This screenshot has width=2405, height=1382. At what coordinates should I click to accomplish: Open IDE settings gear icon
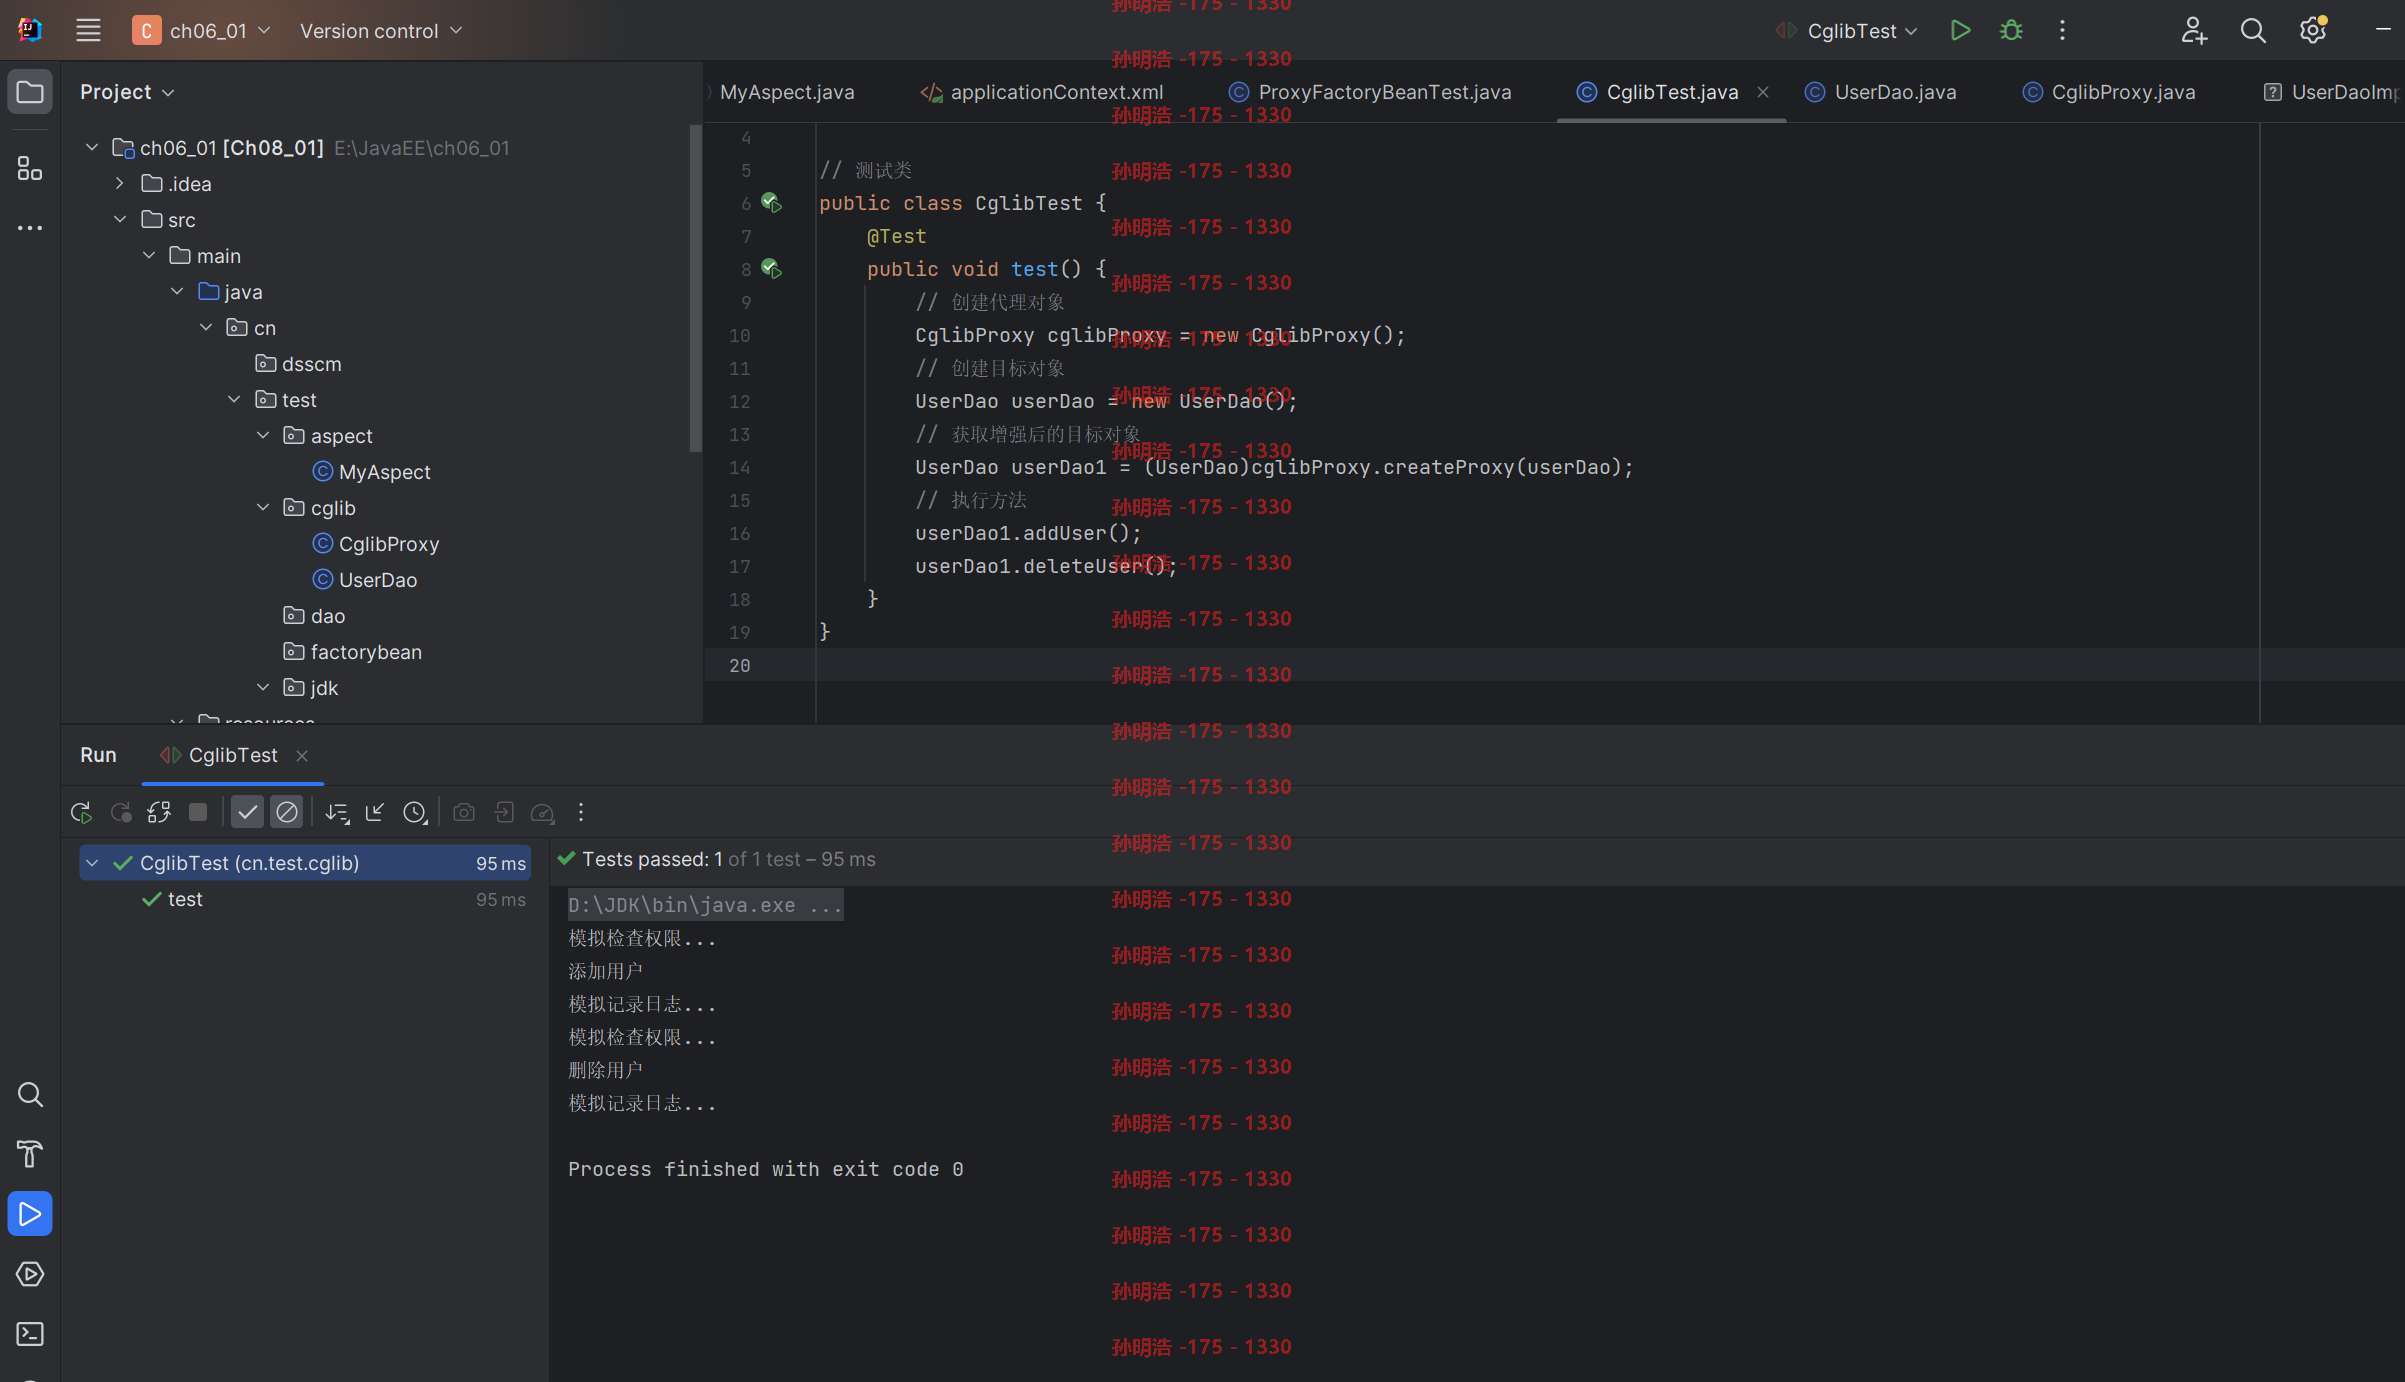[2312, 31]
